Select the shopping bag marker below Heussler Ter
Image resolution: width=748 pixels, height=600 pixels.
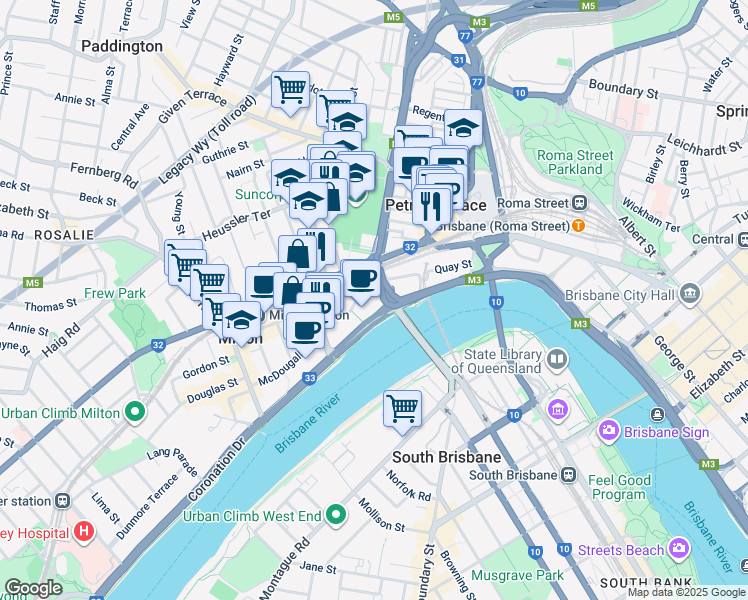[298, 253]
